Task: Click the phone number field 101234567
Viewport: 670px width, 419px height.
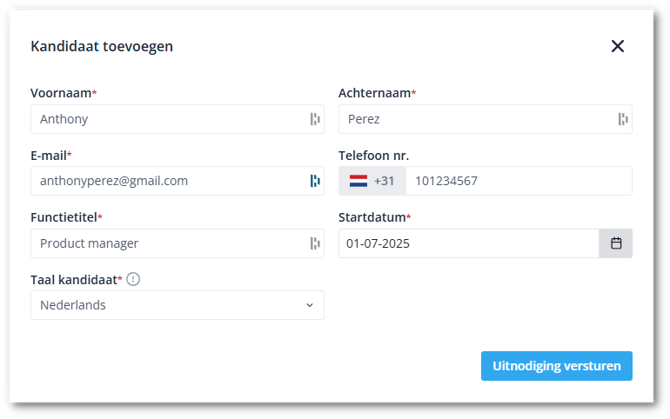Action: click(x=515, y=181)
